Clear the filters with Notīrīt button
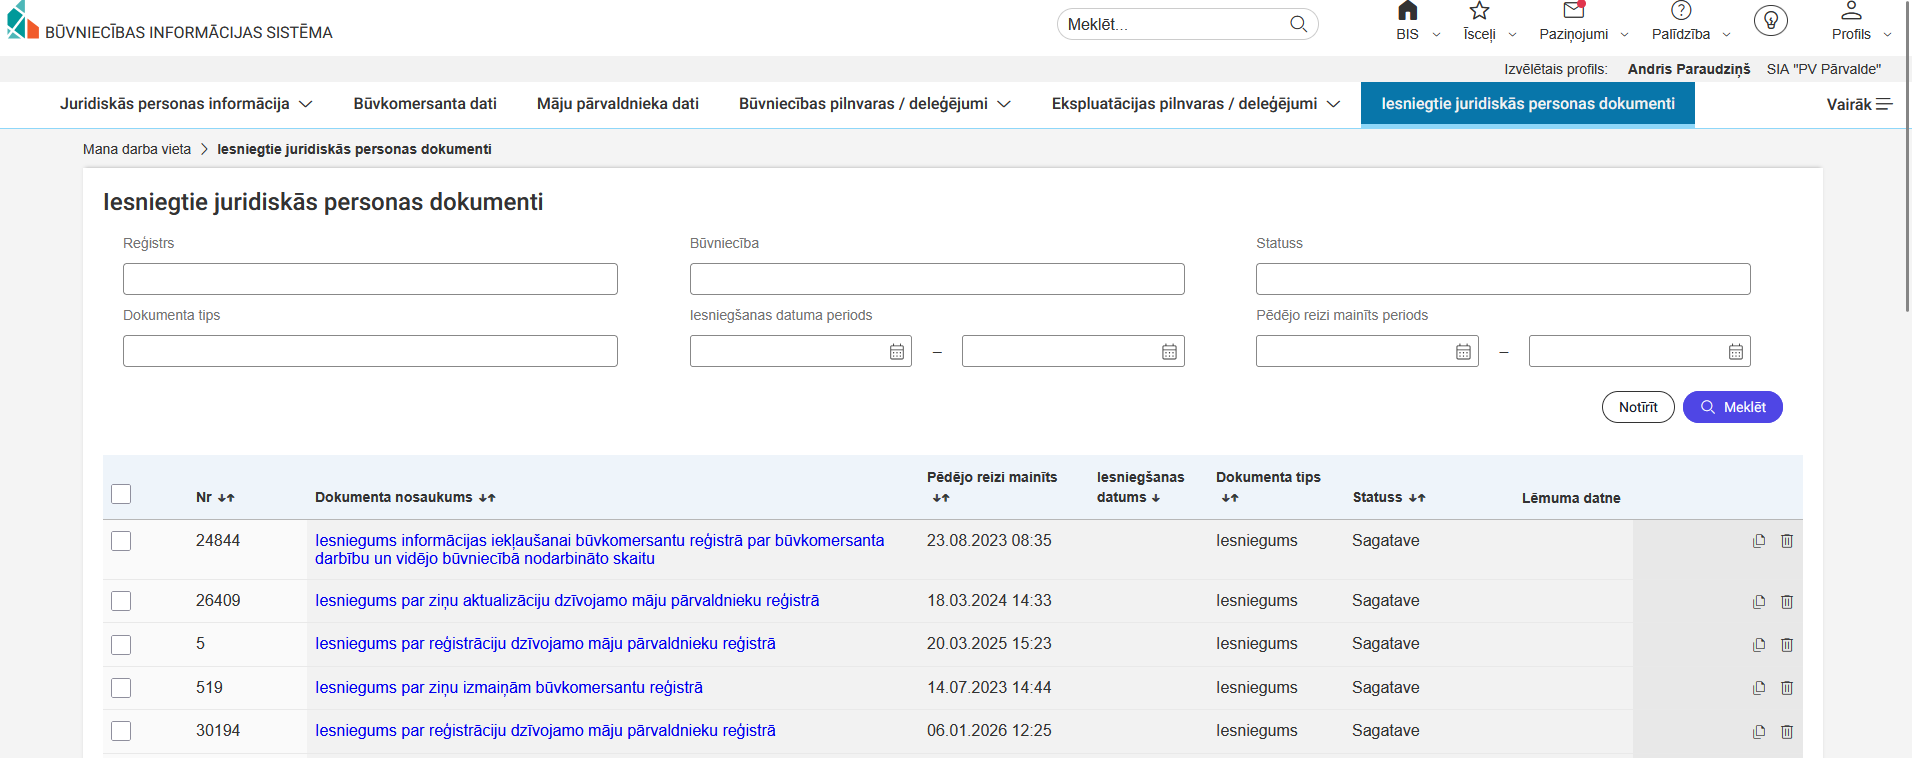This screenshot has width=1912, height=758. coord(1637,407)
